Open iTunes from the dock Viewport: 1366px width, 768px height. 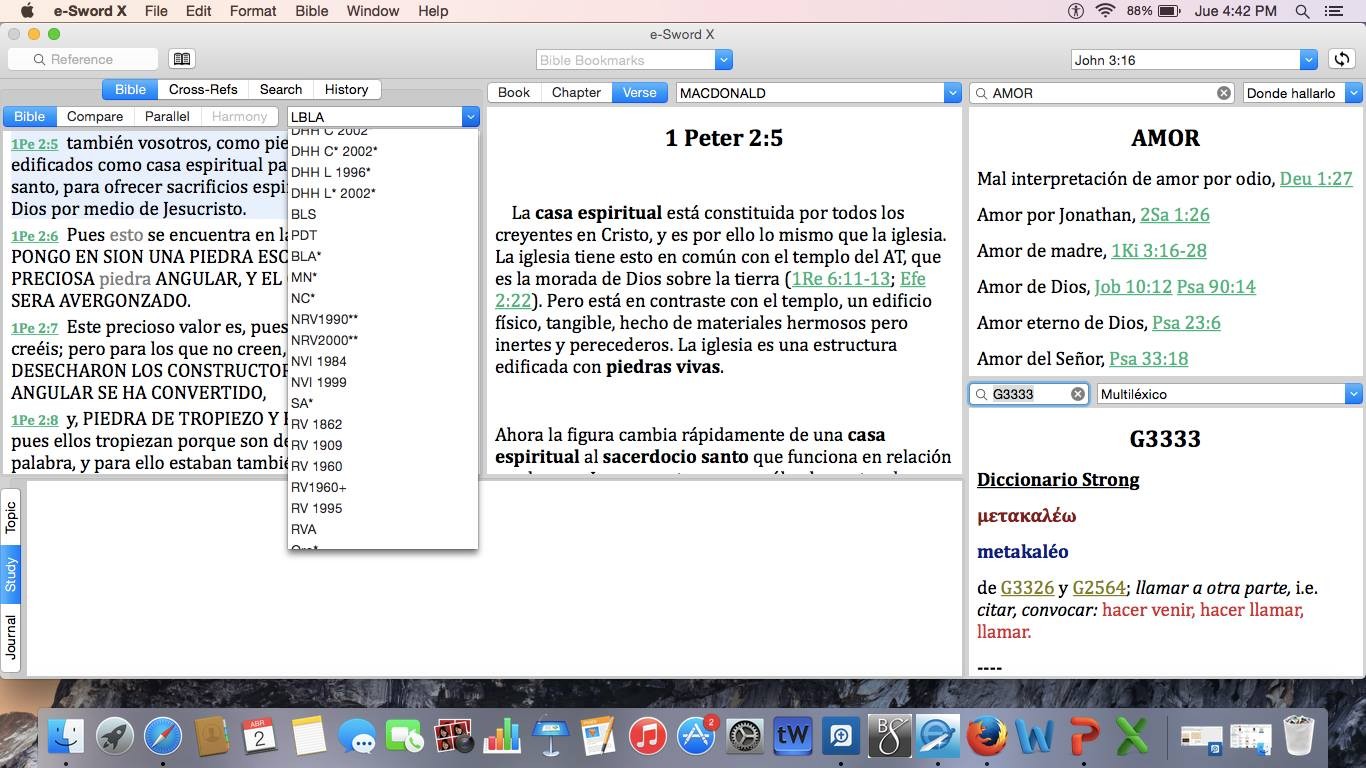[648, 738]
